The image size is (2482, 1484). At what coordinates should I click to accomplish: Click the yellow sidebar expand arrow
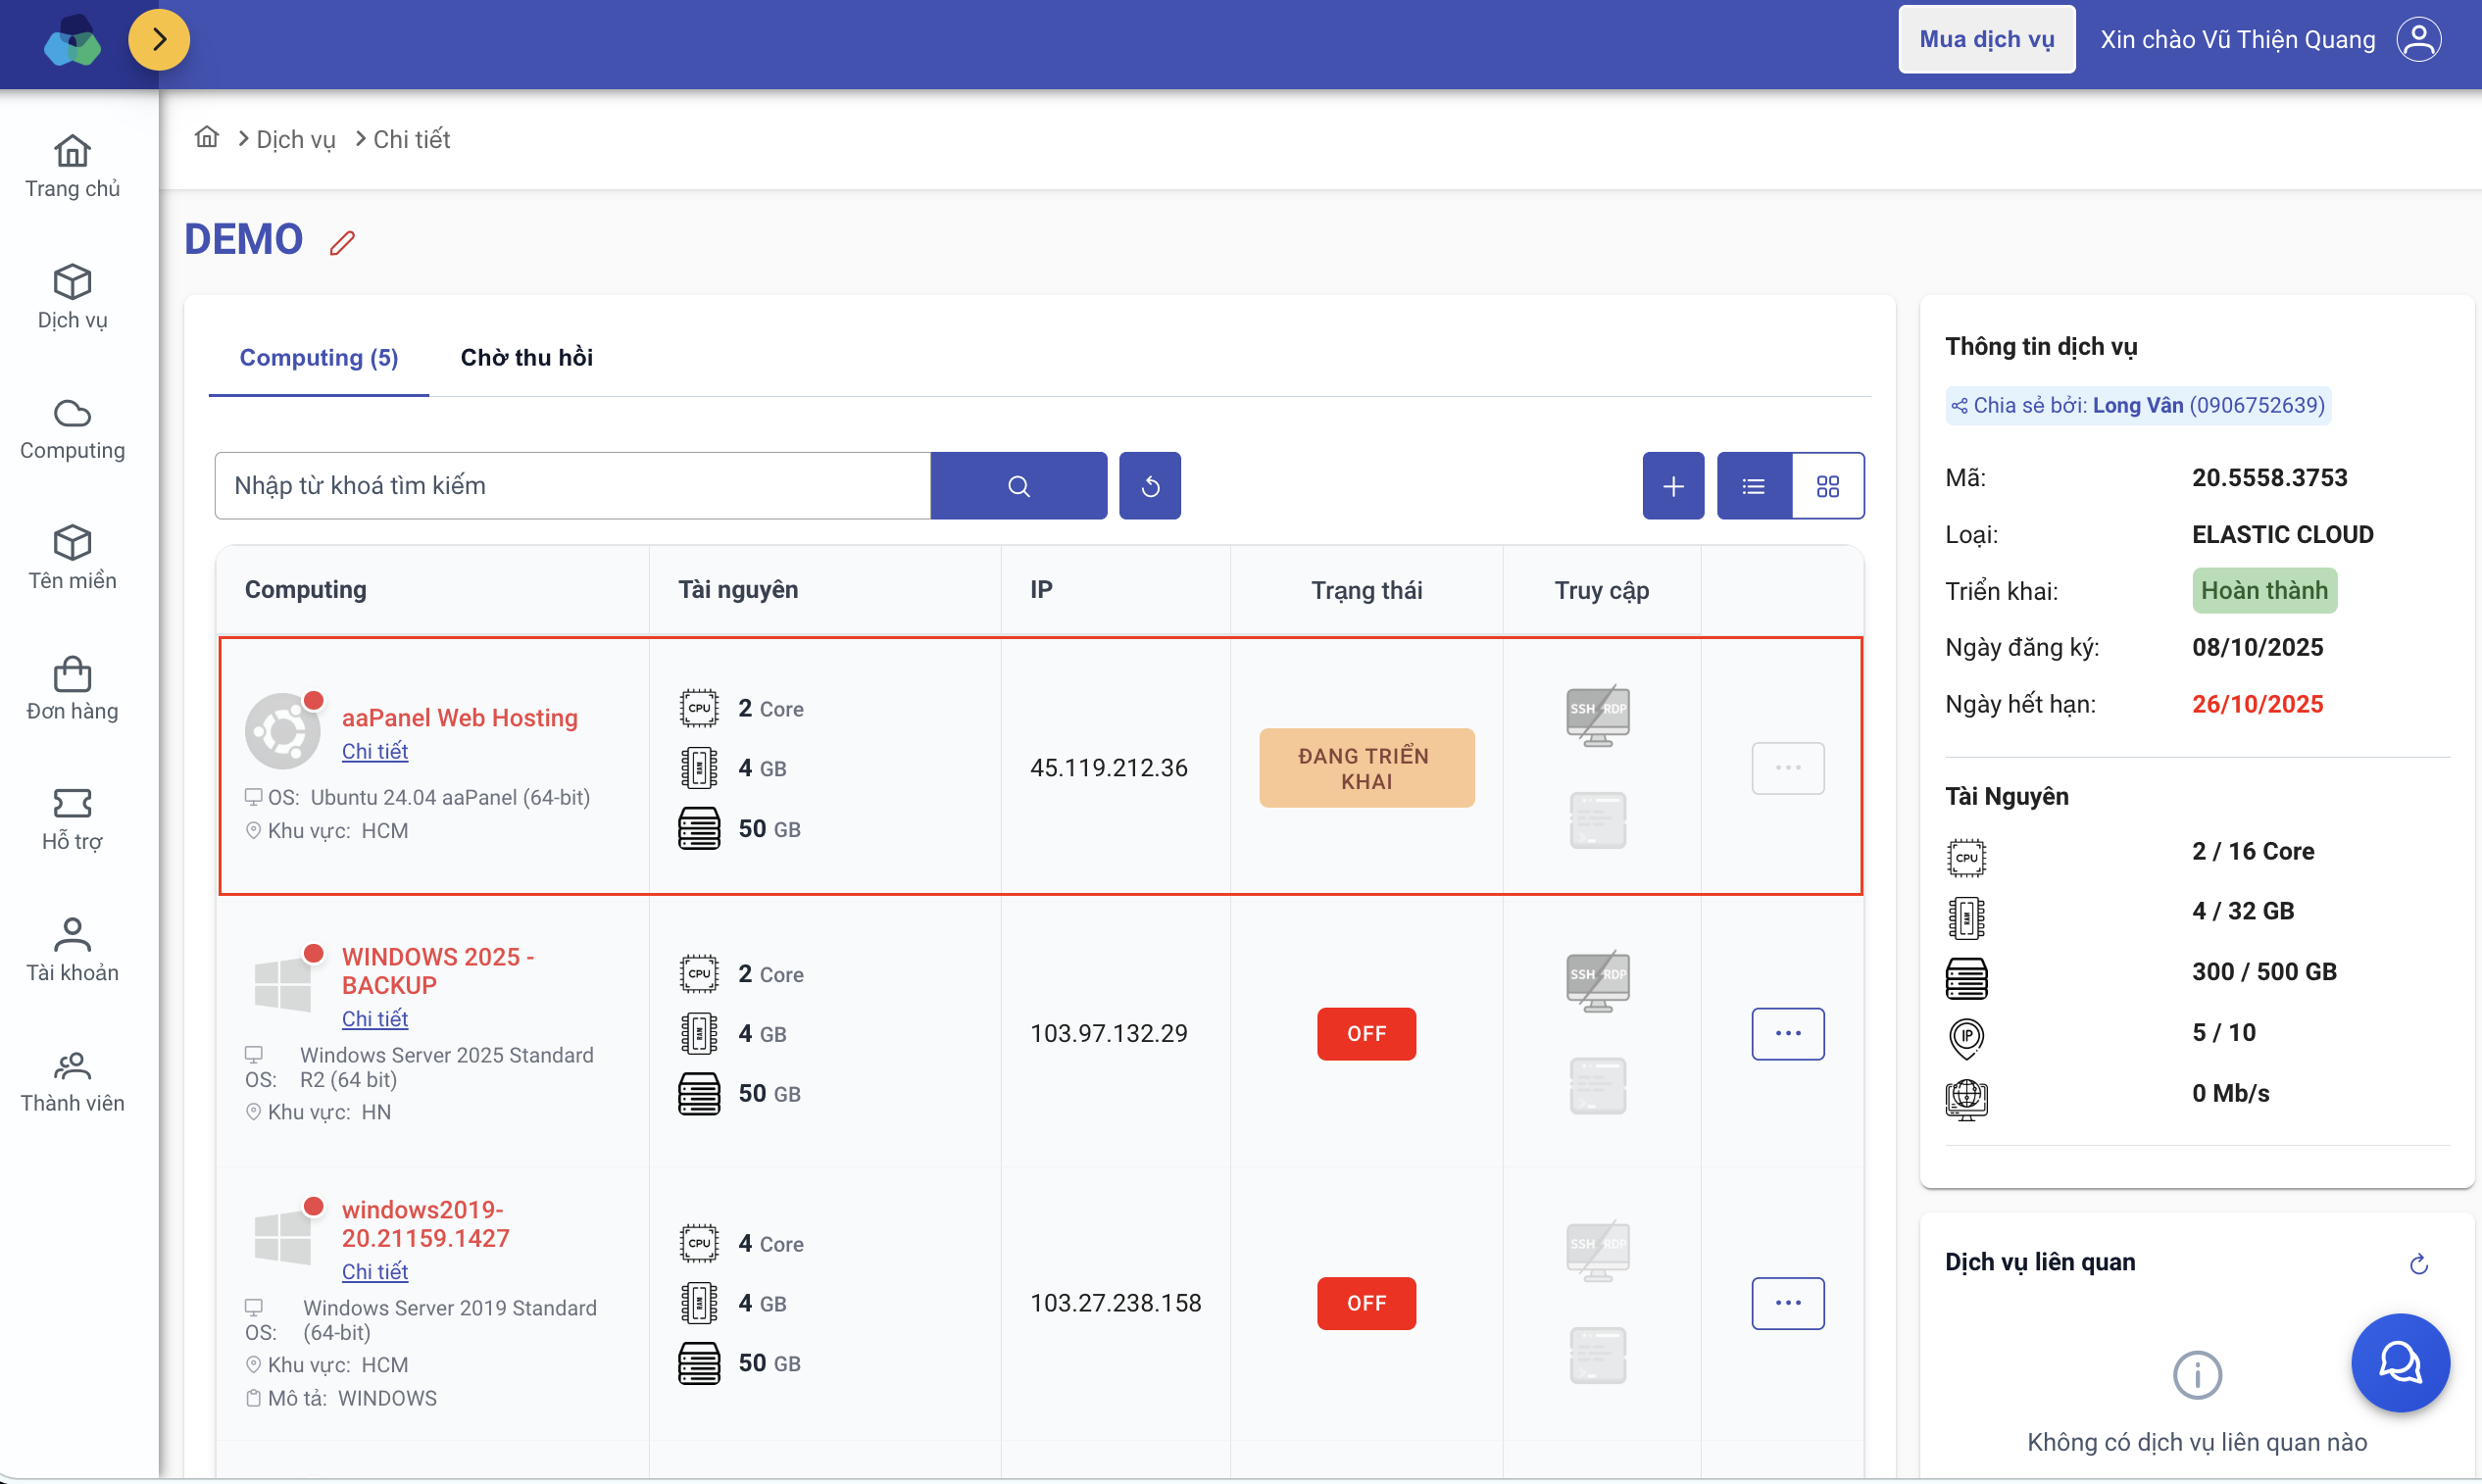pyautogui.click(x=159, y=40)
